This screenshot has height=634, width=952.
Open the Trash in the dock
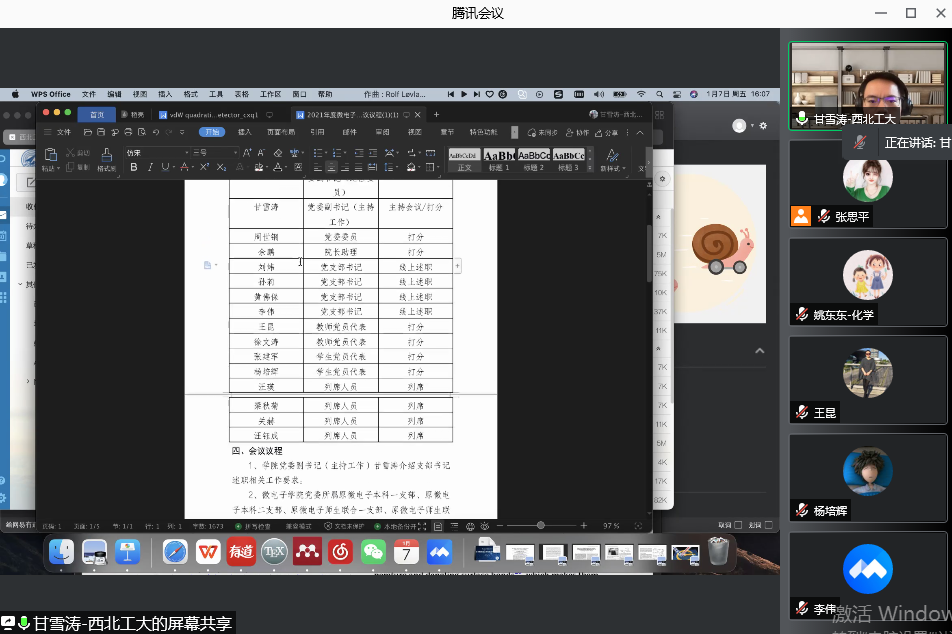[718, 551]
